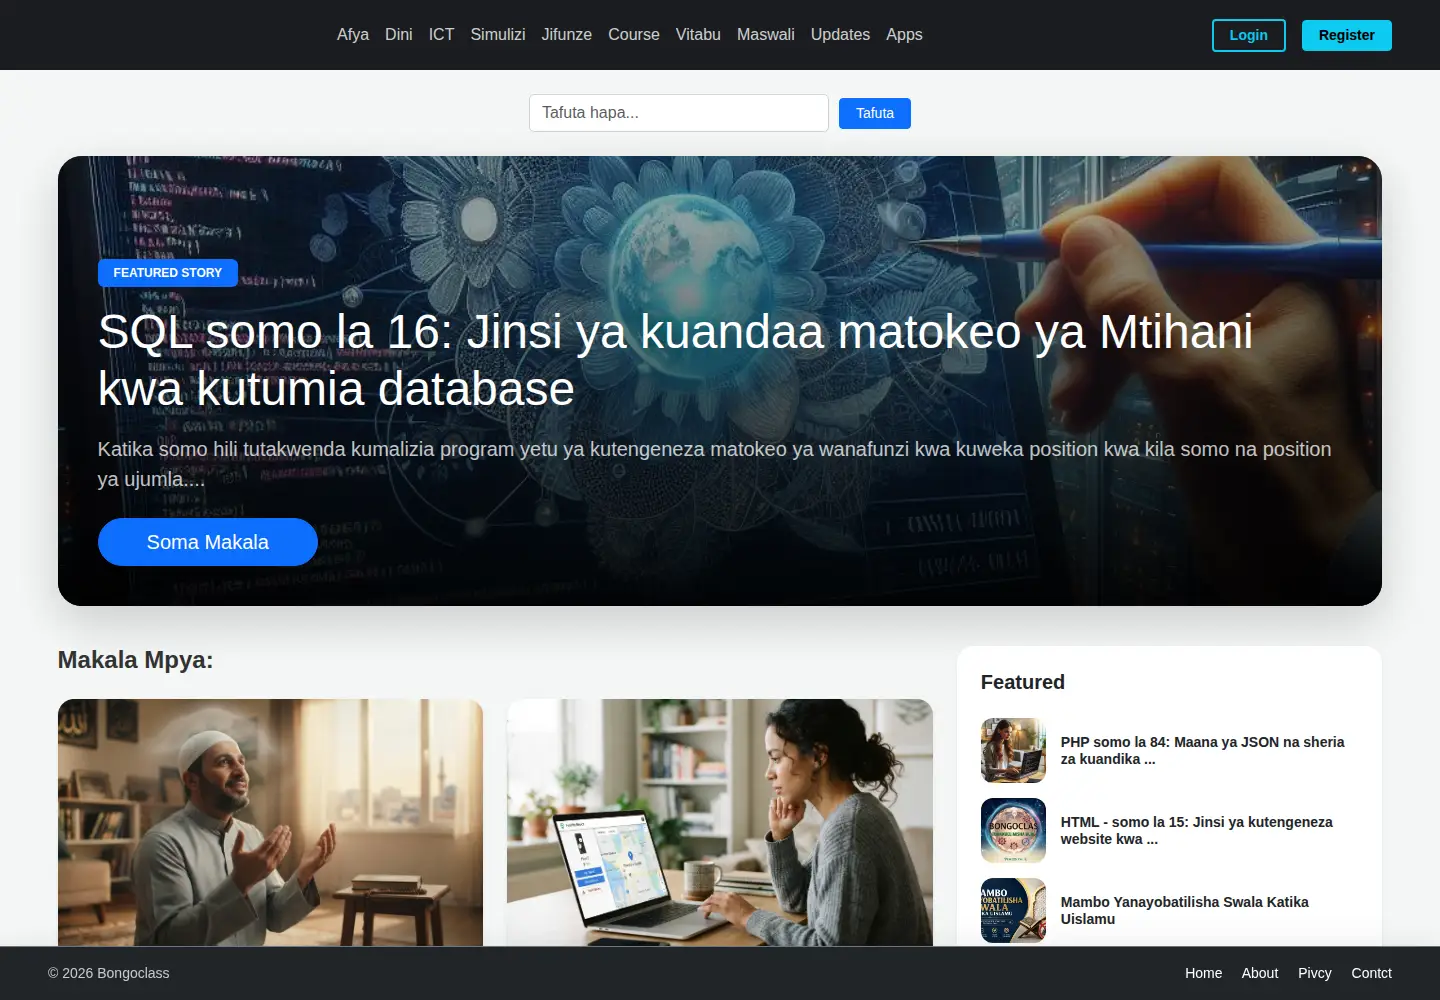This screenshot has width=1440, height=1000.
Task: Open the footer About link
Action: [1260, 973]
